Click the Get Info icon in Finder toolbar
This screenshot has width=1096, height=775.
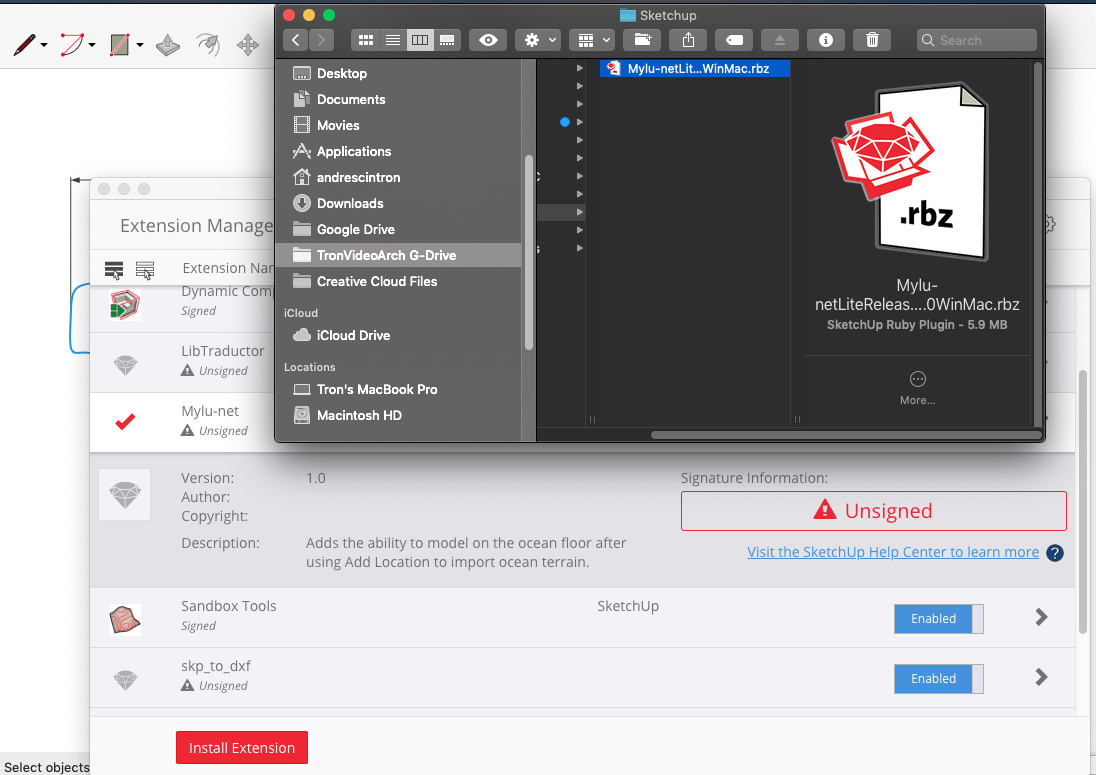click(x=826, y=40)
